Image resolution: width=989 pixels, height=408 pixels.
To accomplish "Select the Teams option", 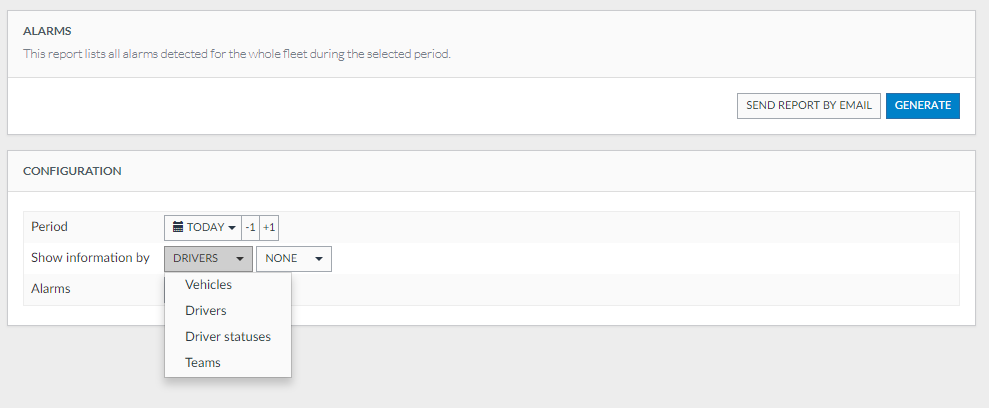I will pyautogui.click(x=203, y=363).
